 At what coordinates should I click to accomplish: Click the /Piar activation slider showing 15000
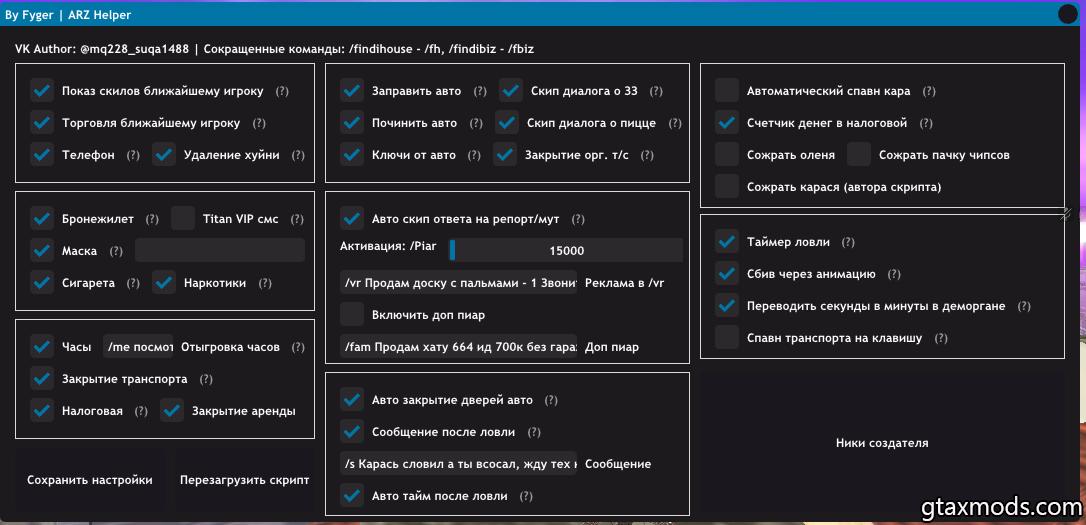[x=566, y=251]
